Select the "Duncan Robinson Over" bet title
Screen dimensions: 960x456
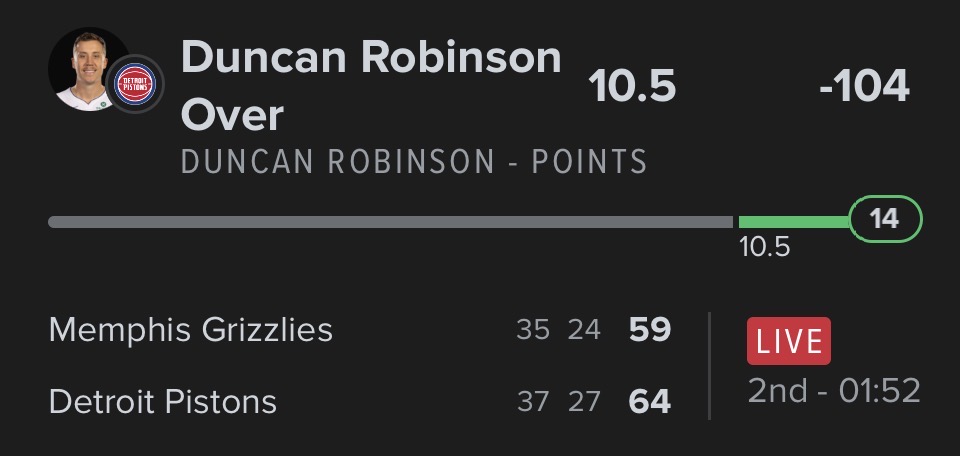click(370, 87)
